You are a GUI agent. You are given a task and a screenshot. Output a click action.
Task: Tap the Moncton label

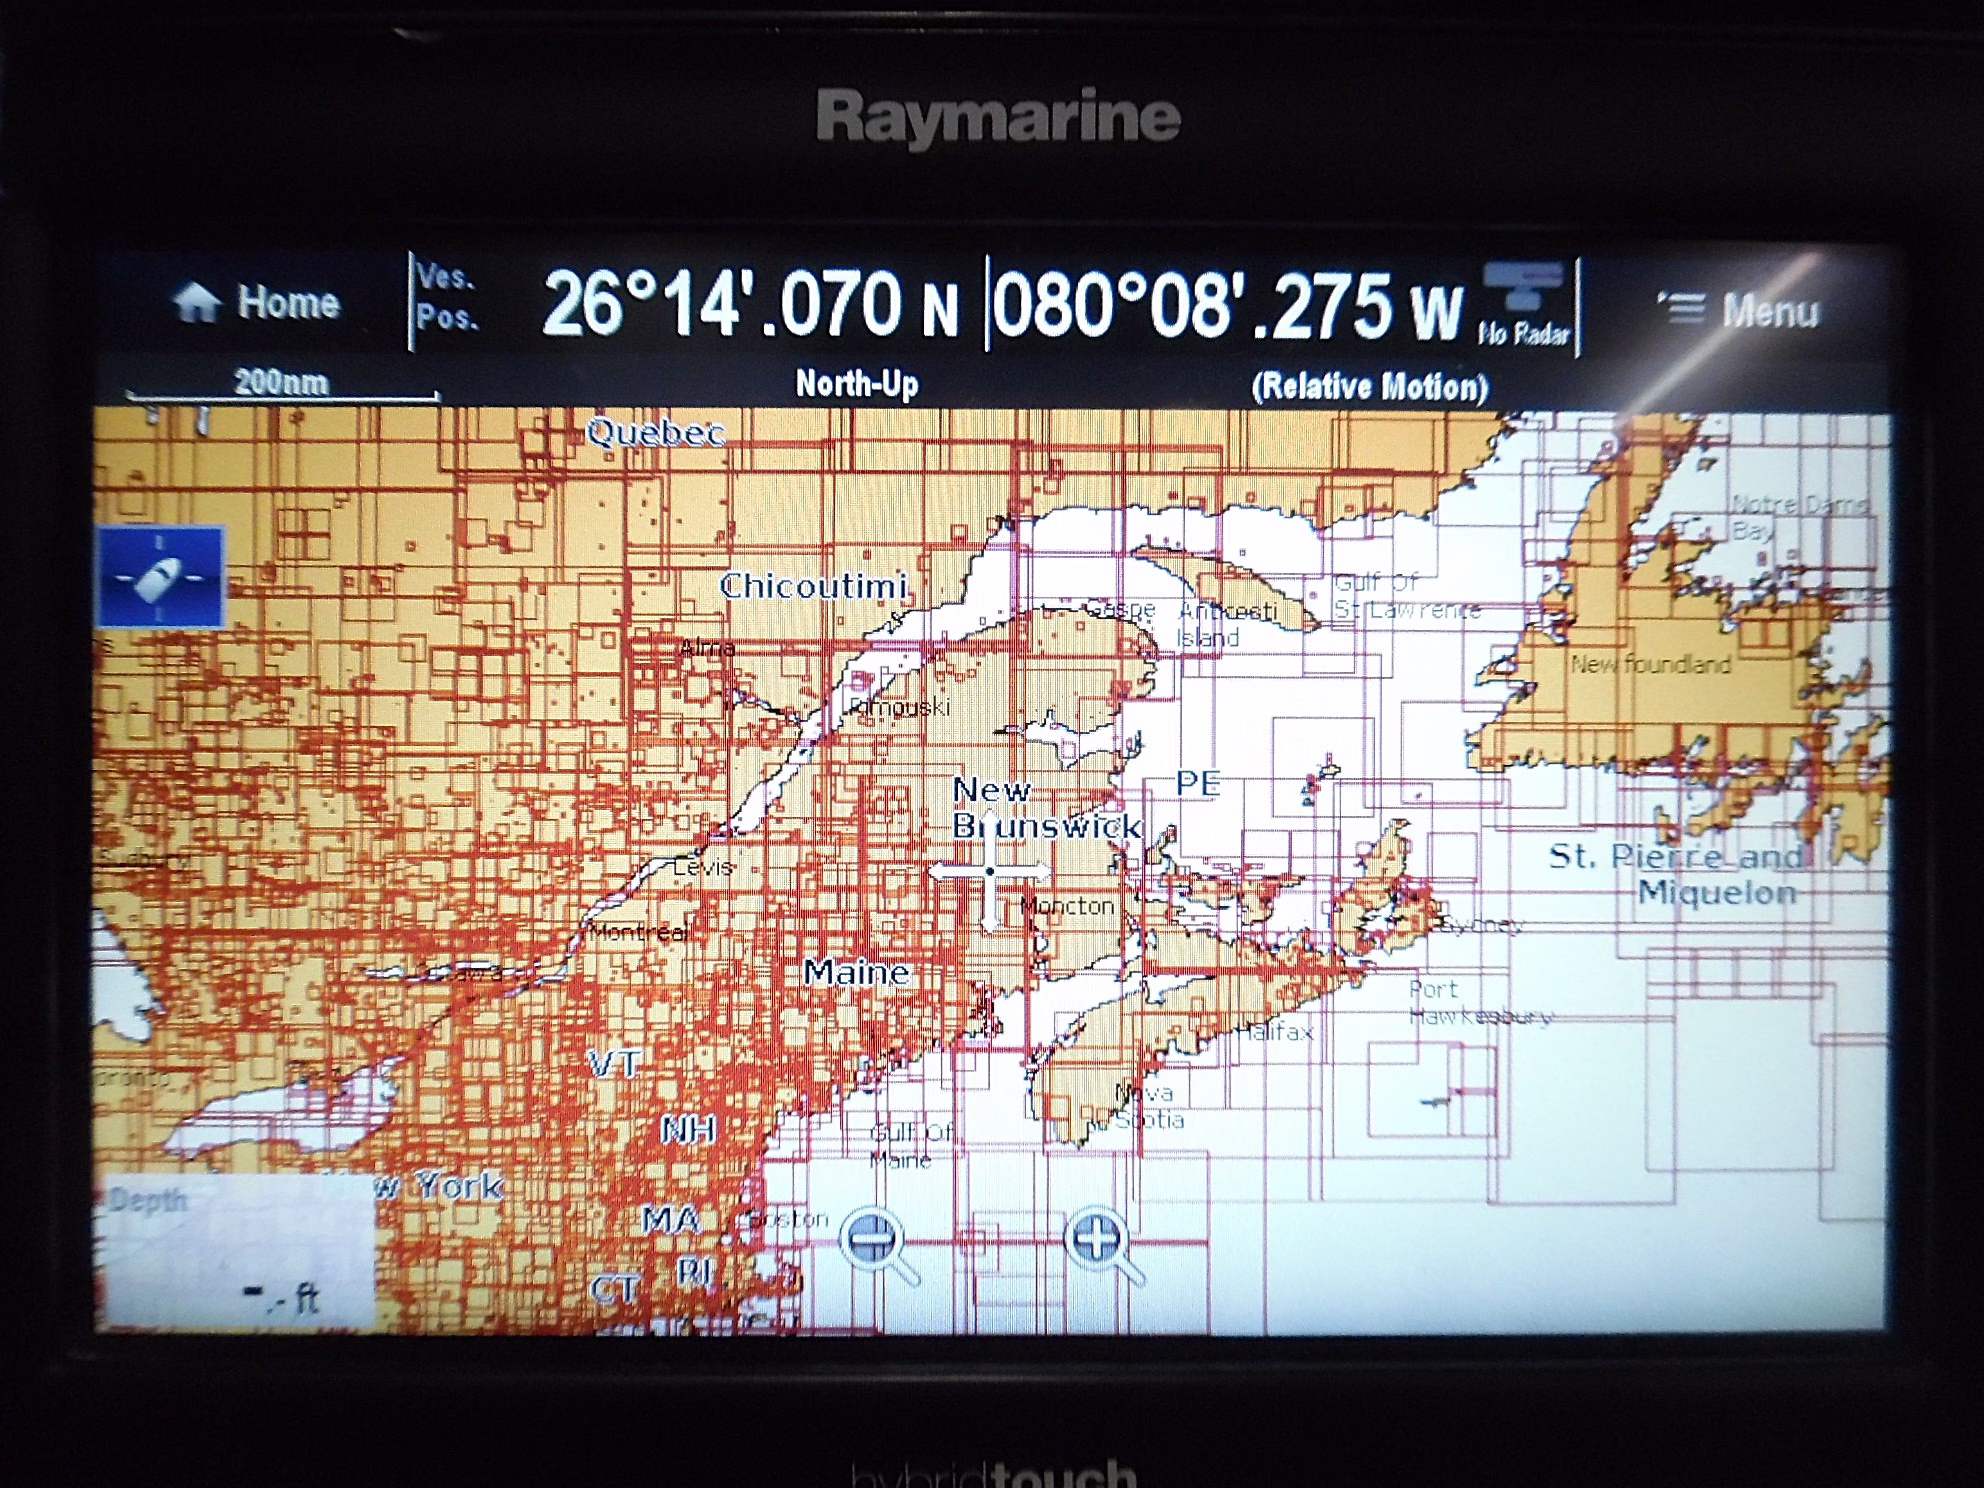tap(1067, 906)
